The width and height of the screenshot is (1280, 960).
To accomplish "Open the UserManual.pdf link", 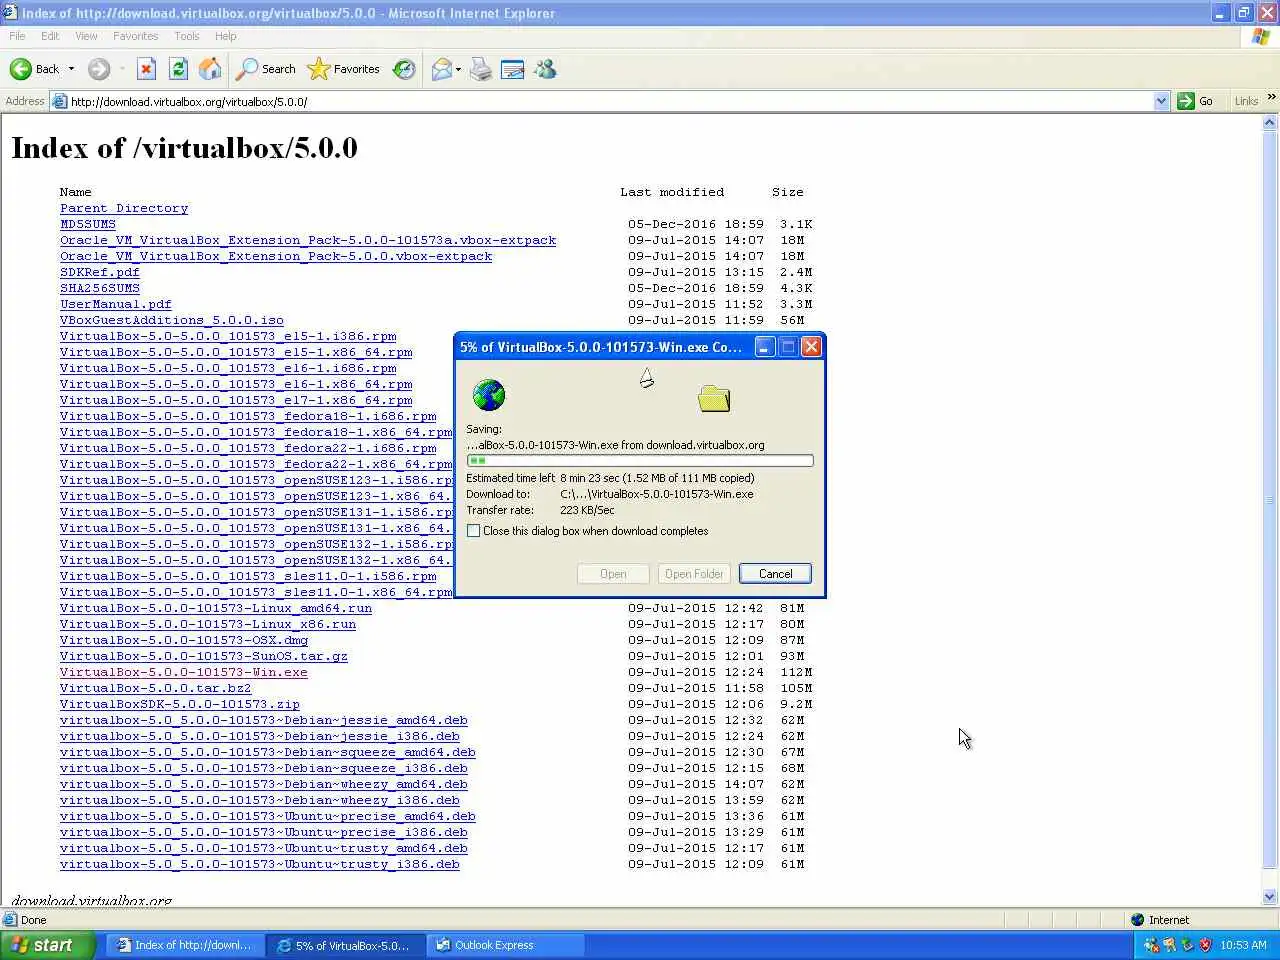I will tap(116, 304).
